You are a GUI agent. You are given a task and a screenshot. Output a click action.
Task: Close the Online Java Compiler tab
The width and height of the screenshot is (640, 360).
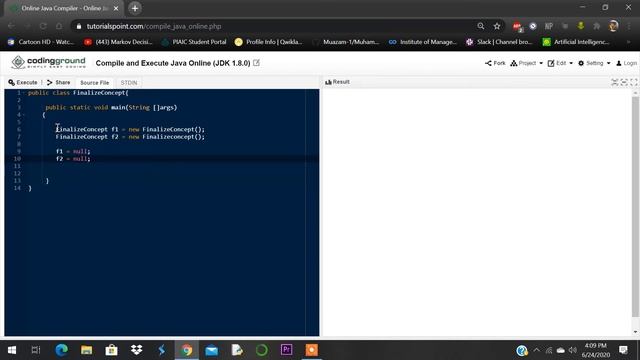pos(116,8)
